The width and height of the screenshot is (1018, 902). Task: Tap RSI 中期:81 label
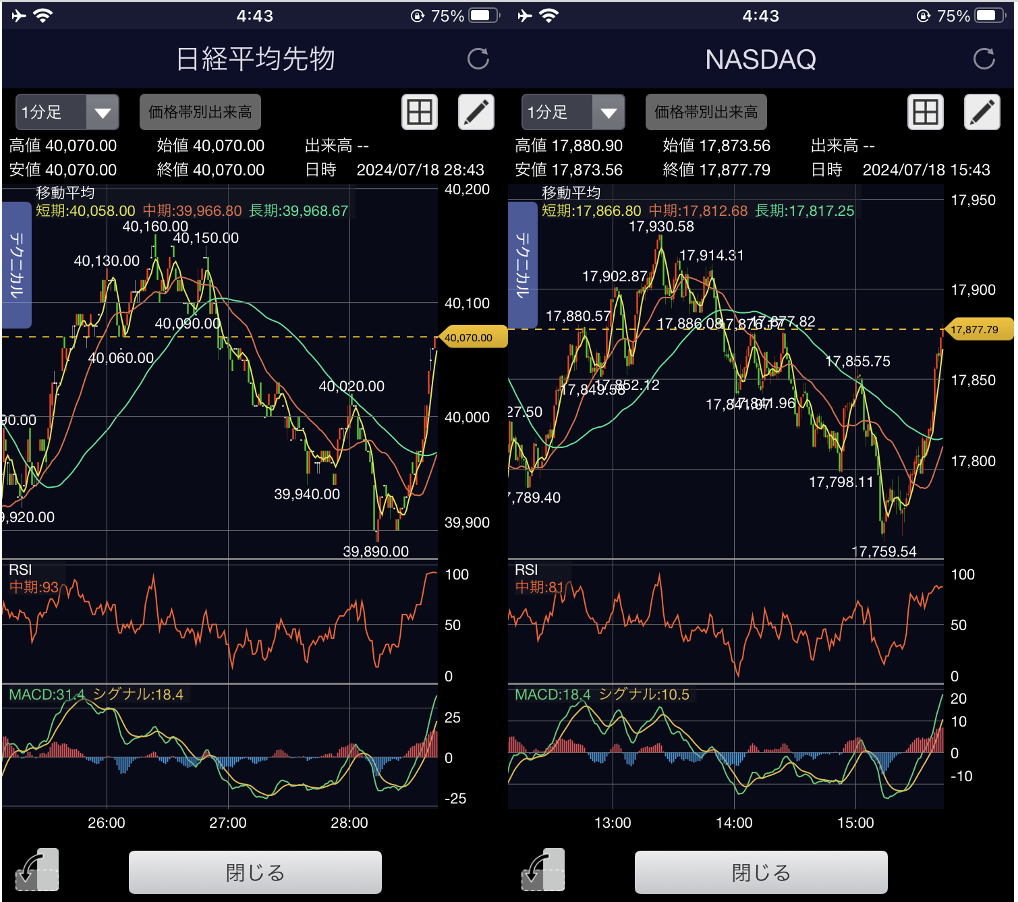pyautogui.click(x=540, y=587)
